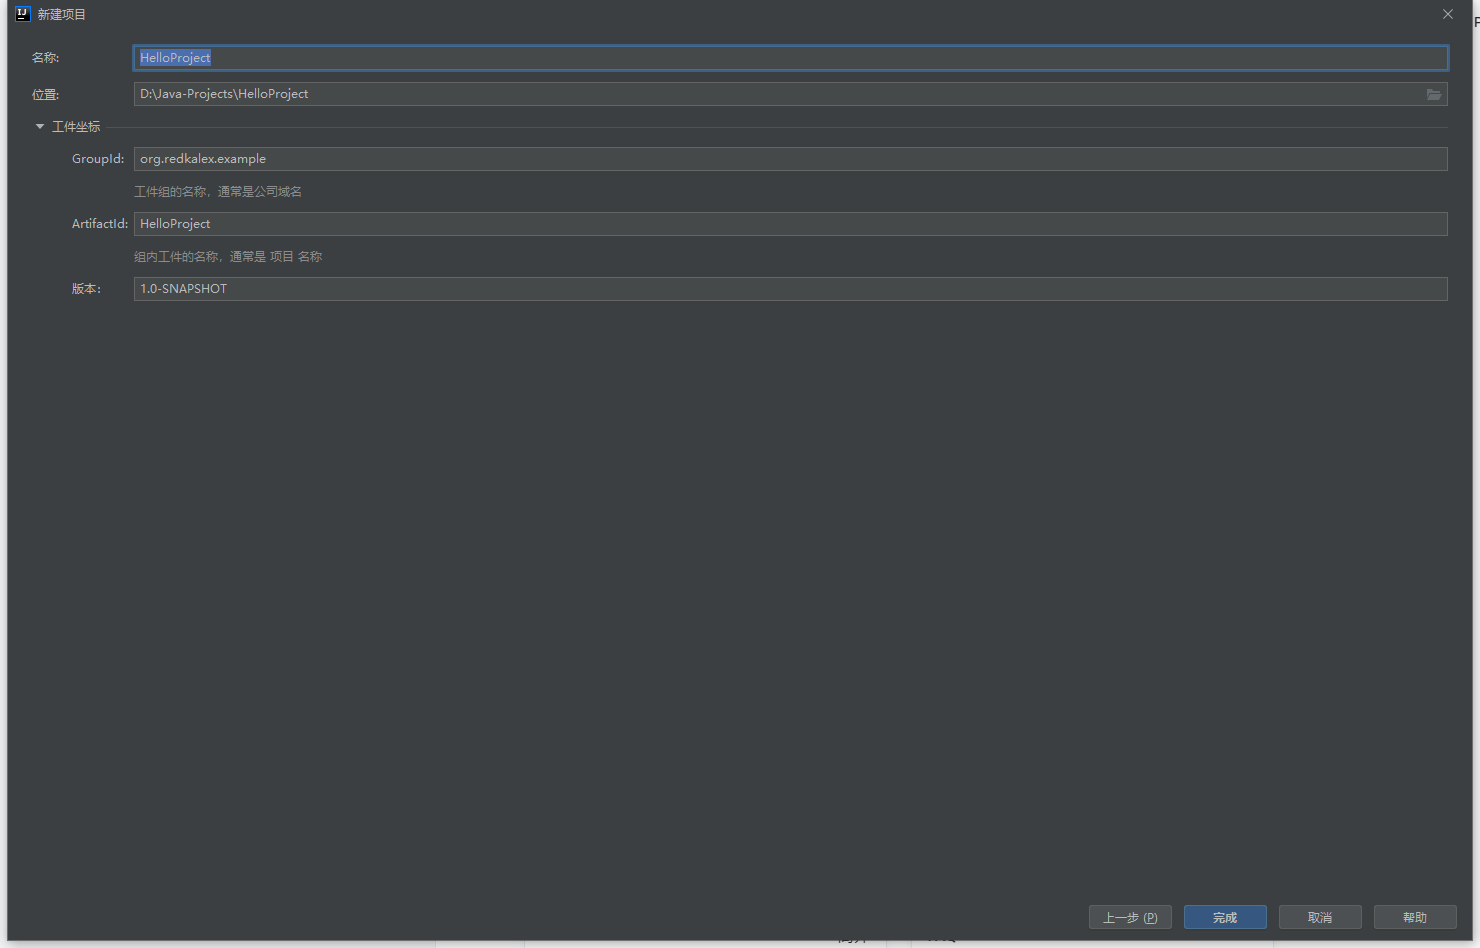The width and height of the screenshot is (1480, 948).
Task: Go back with the 上一步 button
Action: (1129, 917)
